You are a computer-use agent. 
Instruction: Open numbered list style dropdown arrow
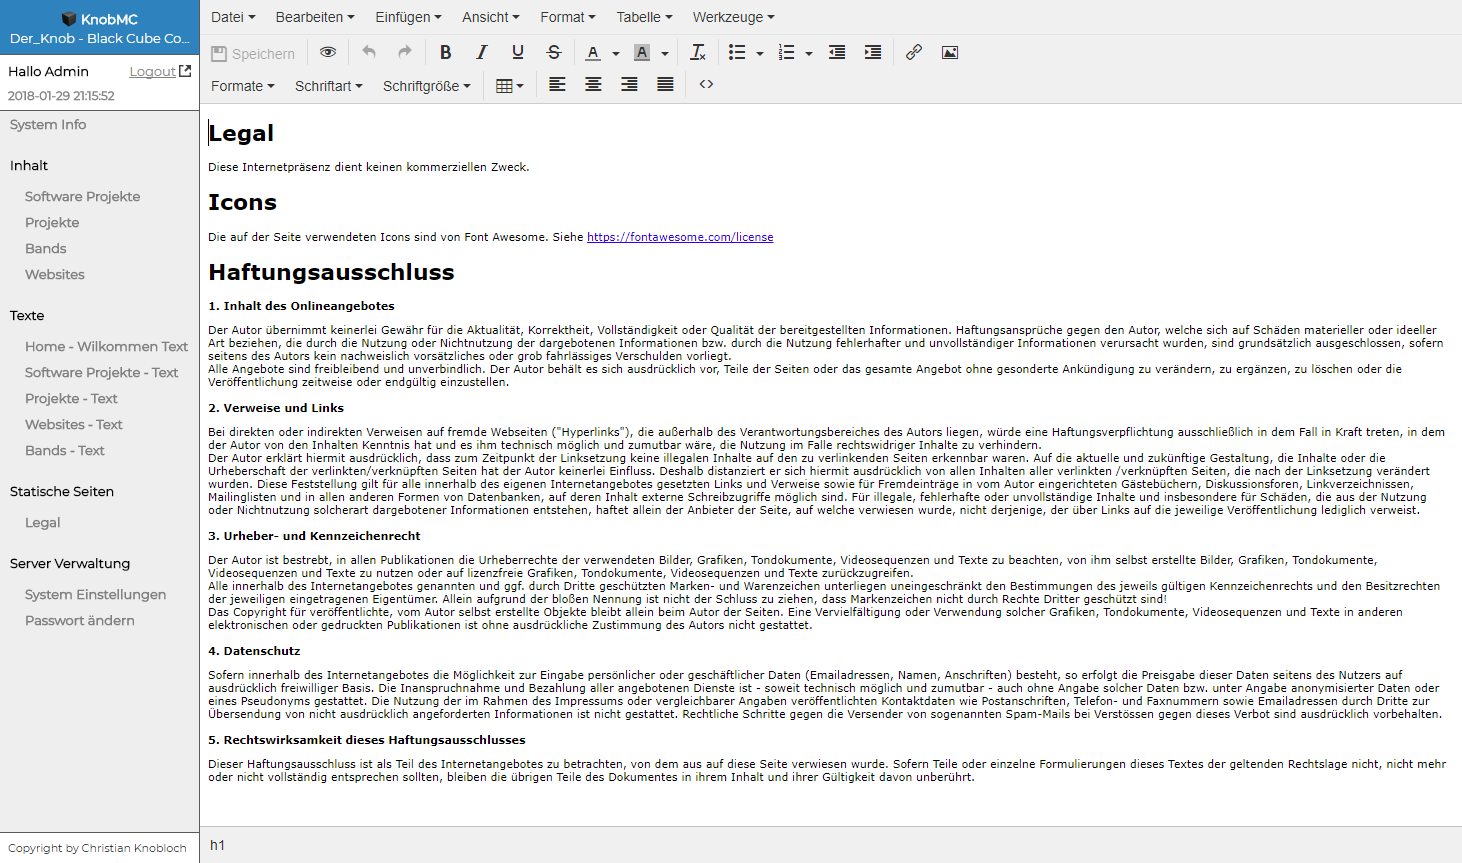click(809, 53)
